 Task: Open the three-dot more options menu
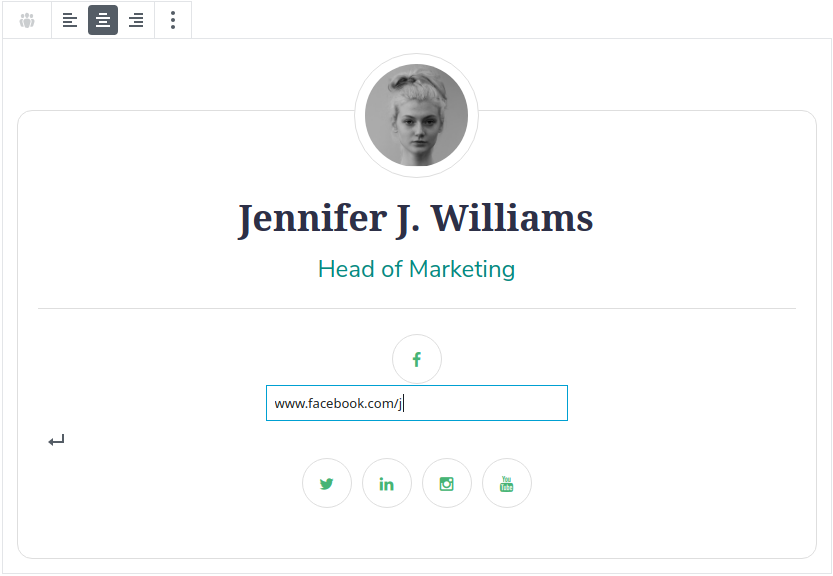(173, 20)
